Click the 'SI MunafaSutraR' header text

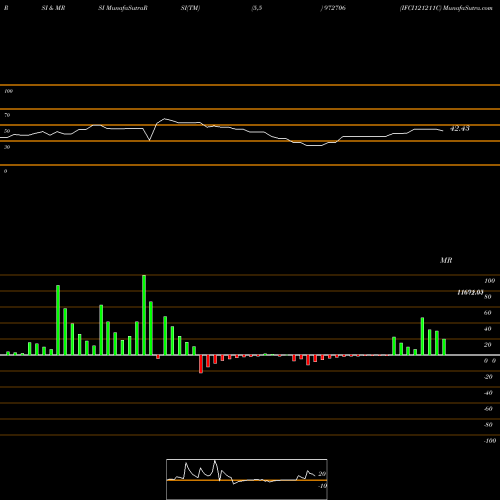[x=123, y=8]
